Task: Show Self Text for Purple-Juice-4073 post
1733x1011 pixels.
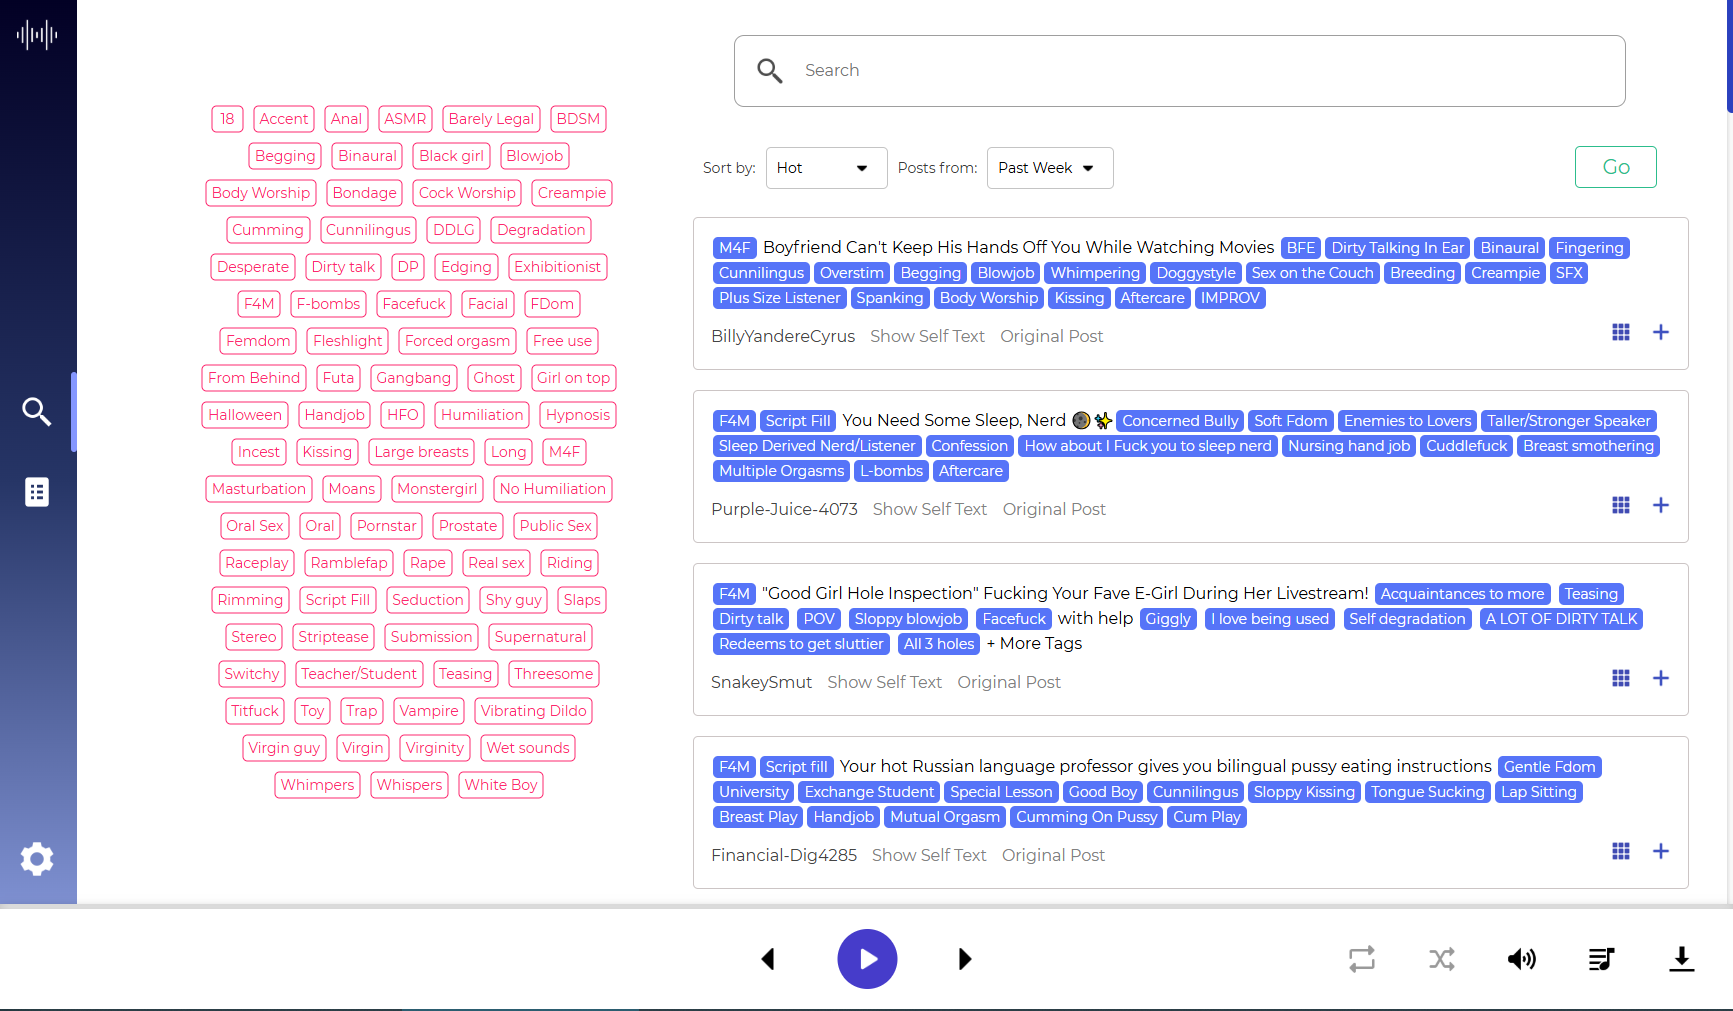Action: tap(930, 509)
